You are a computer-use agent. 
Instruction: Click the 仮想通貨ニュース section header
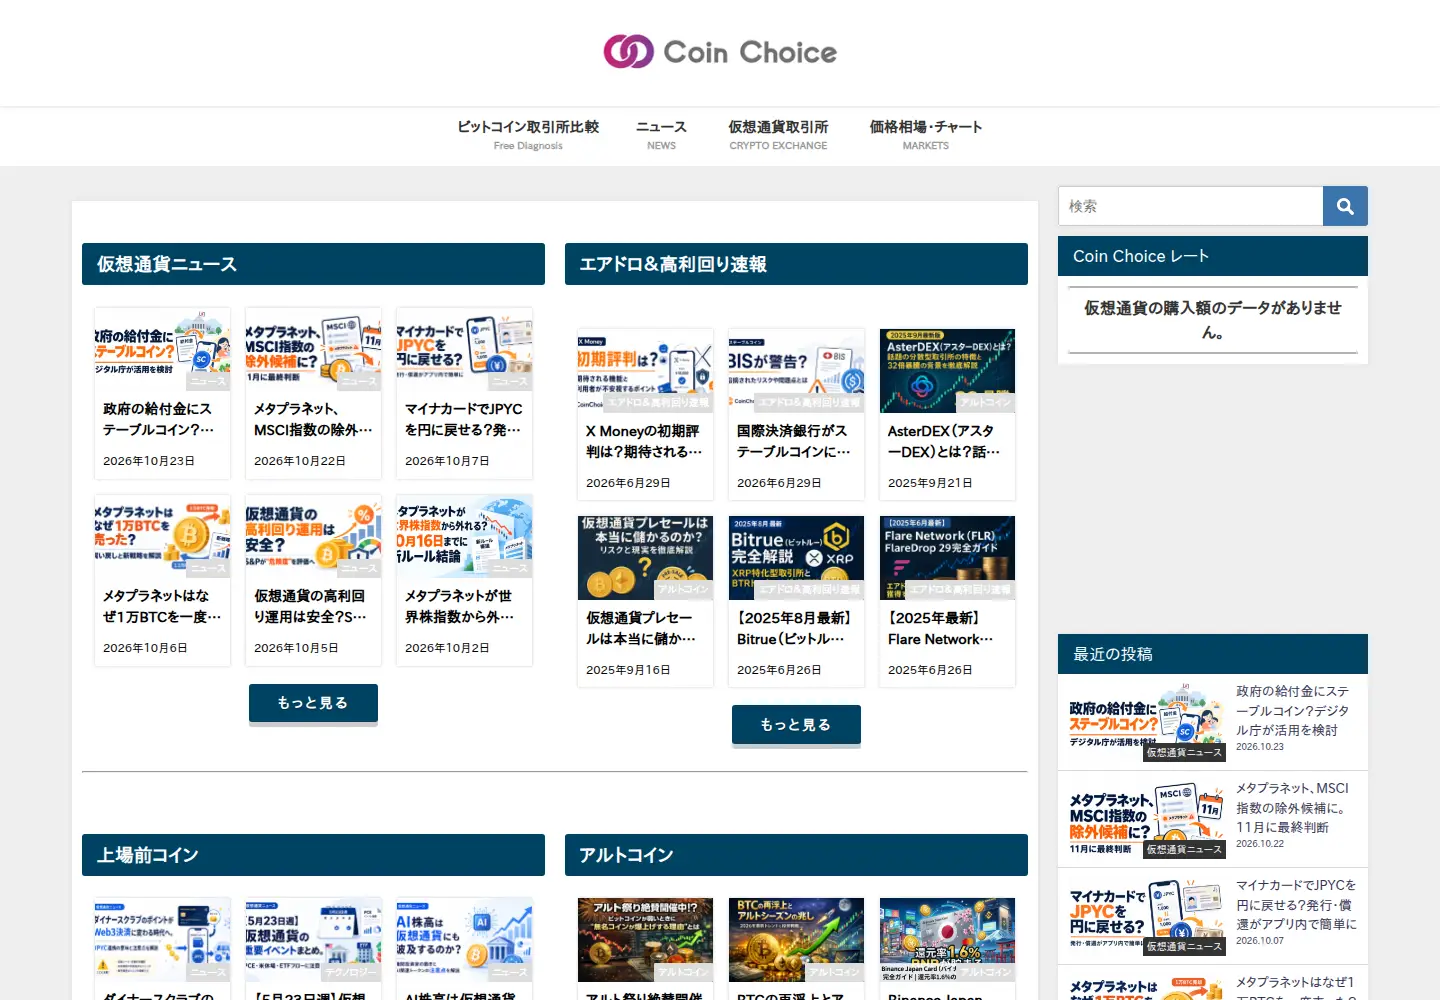(x=313, y=264)
